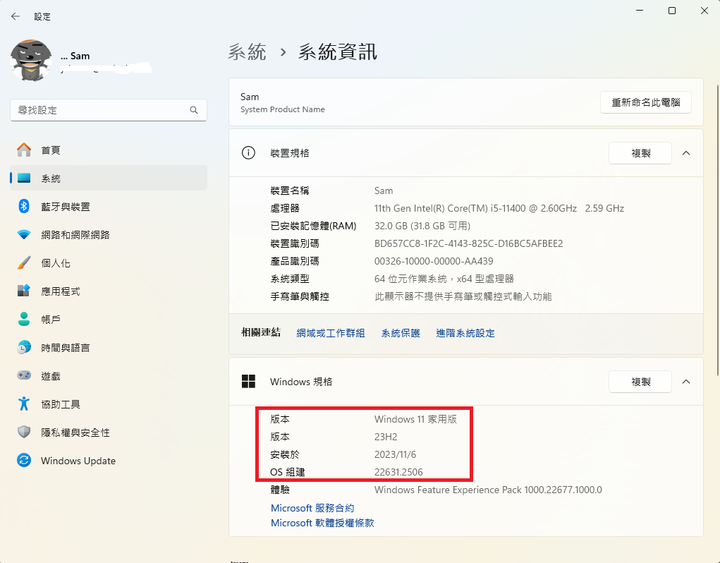Collapse the 裝置規格 section chevron
This screenshot has height=563, width=720.
(x=686, y=153)
